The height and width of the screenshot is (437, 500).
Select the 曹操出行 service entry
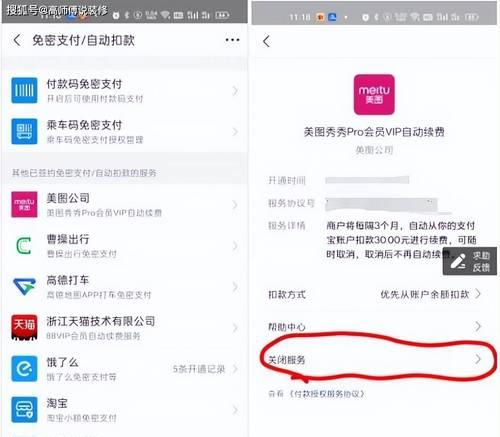point(125,246)
